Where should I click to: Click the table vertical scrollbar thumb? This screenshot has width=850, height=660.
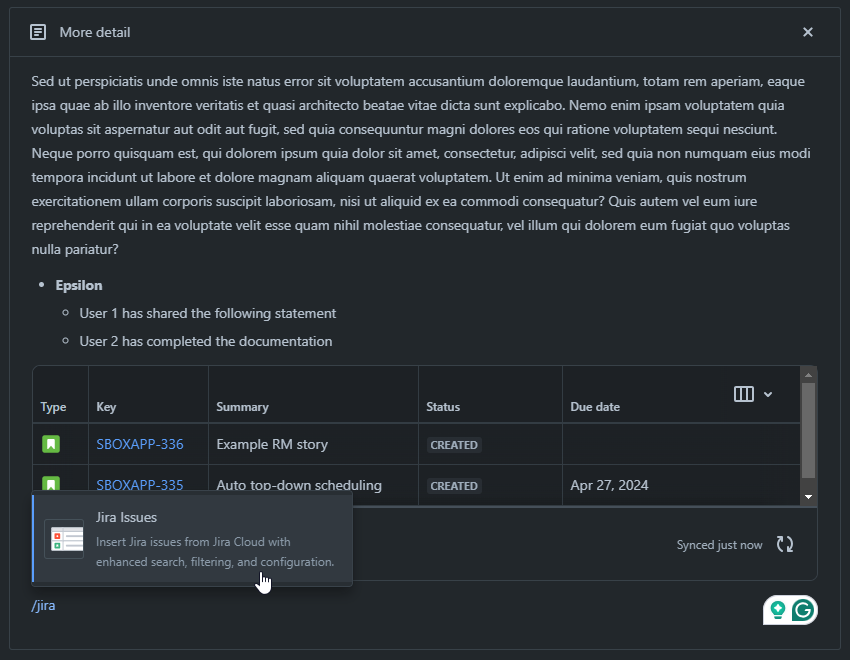point(808,431)
